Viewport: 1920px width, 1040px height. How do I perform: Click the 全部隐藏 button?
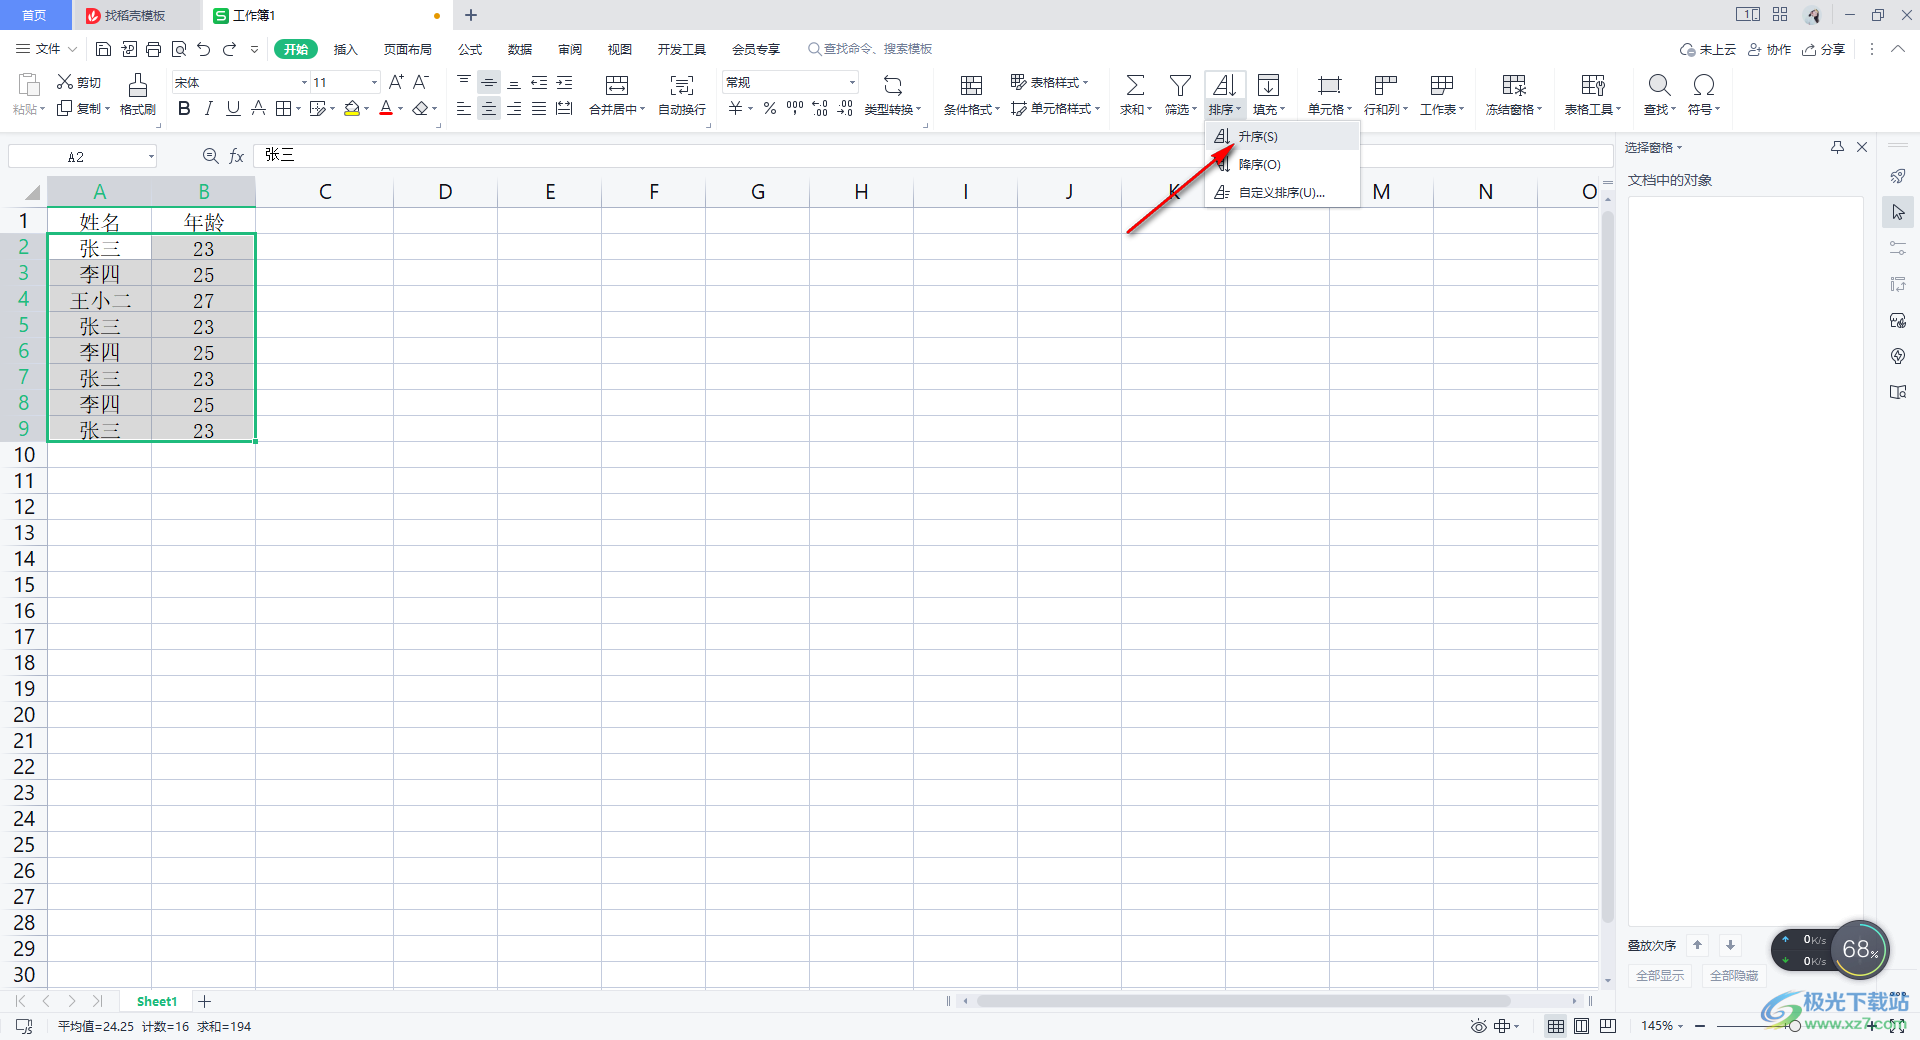tap(1733, 975)
